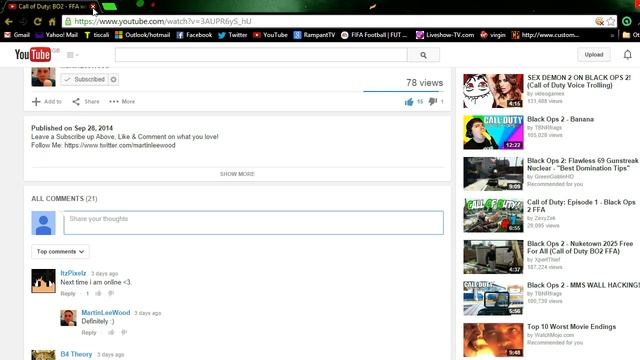Open the new tab button
Screen dimensions: 640x360
click(x=109, y=7)
